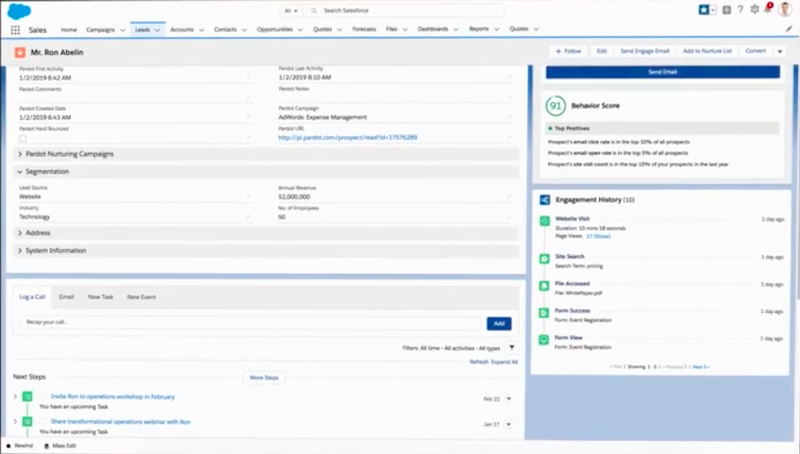Switch to the New Task activity tab
Viewport: 800px width, 454px height.
[101, 297]
